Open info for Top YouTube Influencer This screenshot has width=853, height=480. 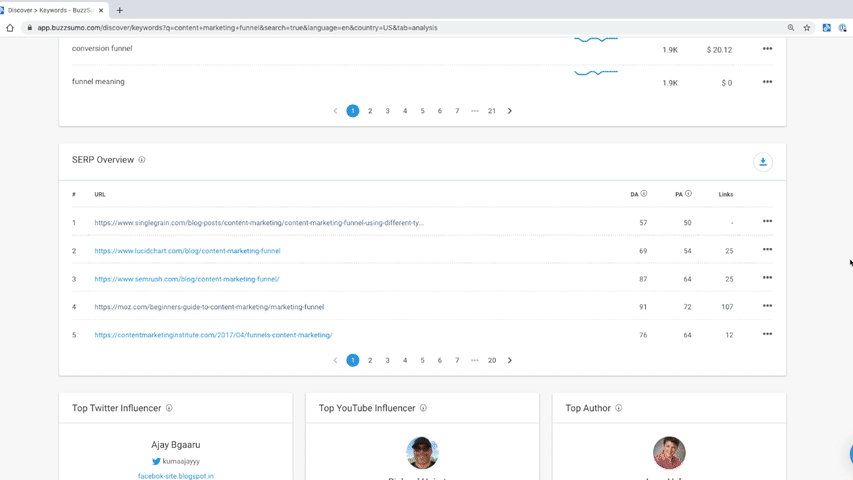[x=423, y=408]
